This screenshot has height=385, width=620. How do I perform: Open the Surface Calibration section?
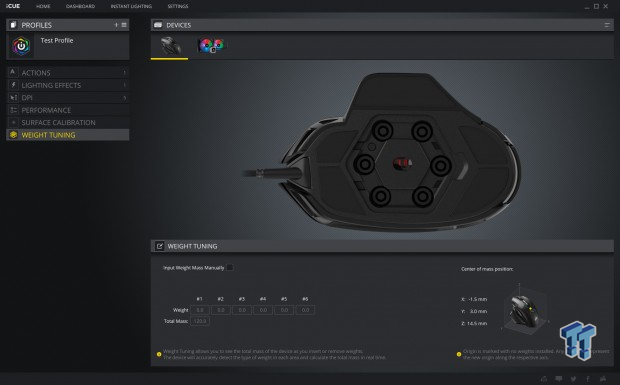[68, 123]
